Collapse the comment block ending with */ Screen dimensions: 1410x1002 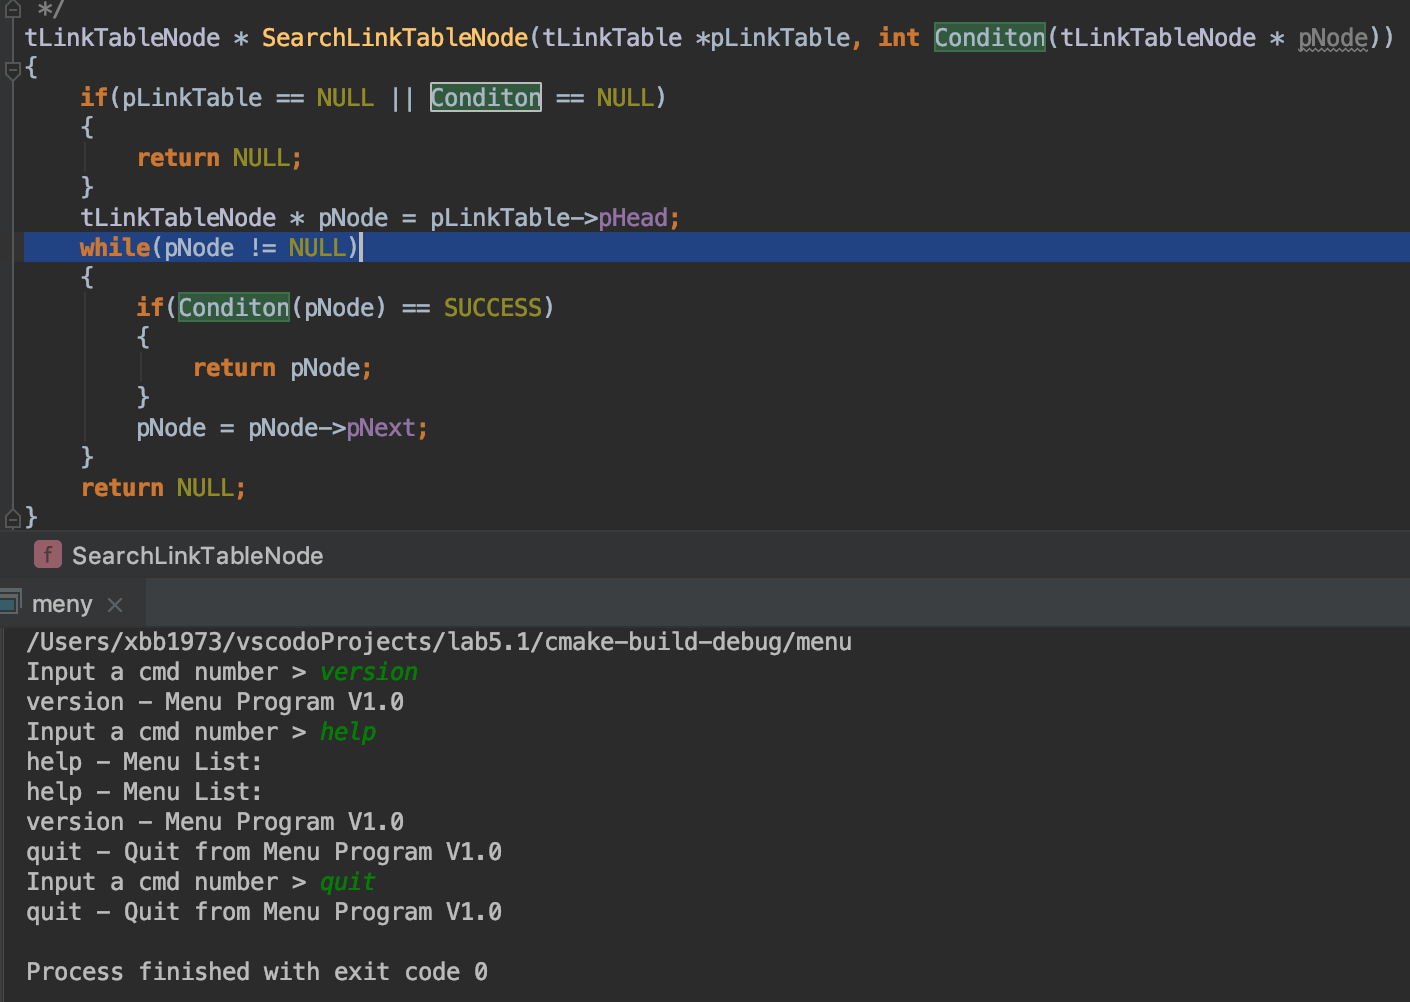(13, 10)
